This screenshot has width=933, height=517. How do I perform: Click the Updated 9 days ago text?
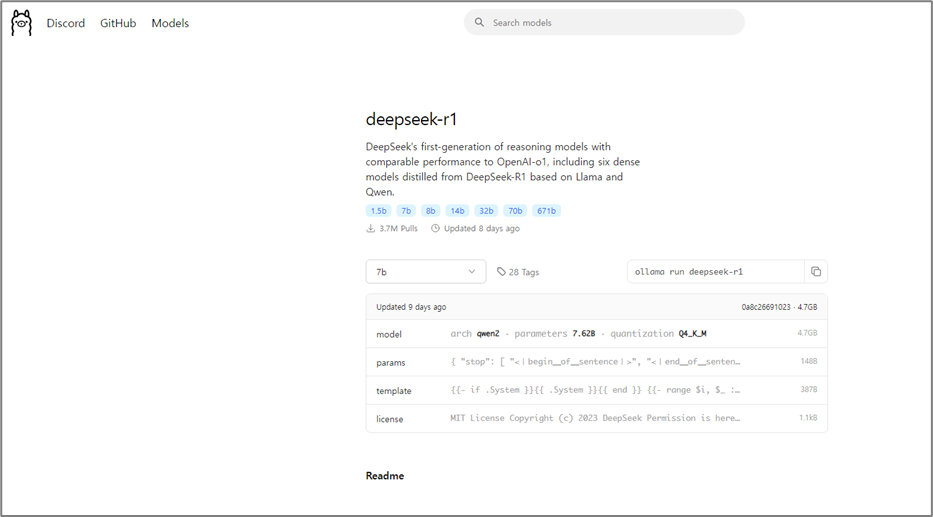coord(411,307)
